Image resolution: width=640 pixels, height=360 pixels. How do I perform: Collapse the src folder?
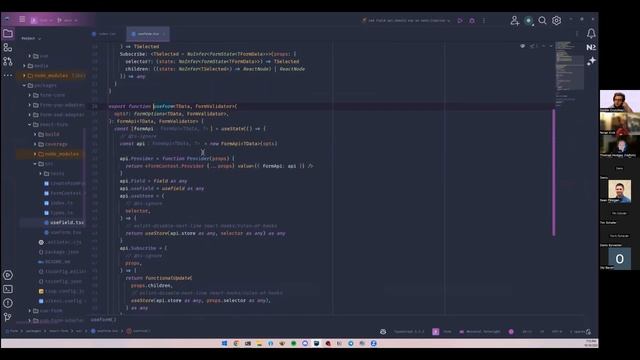35,164
